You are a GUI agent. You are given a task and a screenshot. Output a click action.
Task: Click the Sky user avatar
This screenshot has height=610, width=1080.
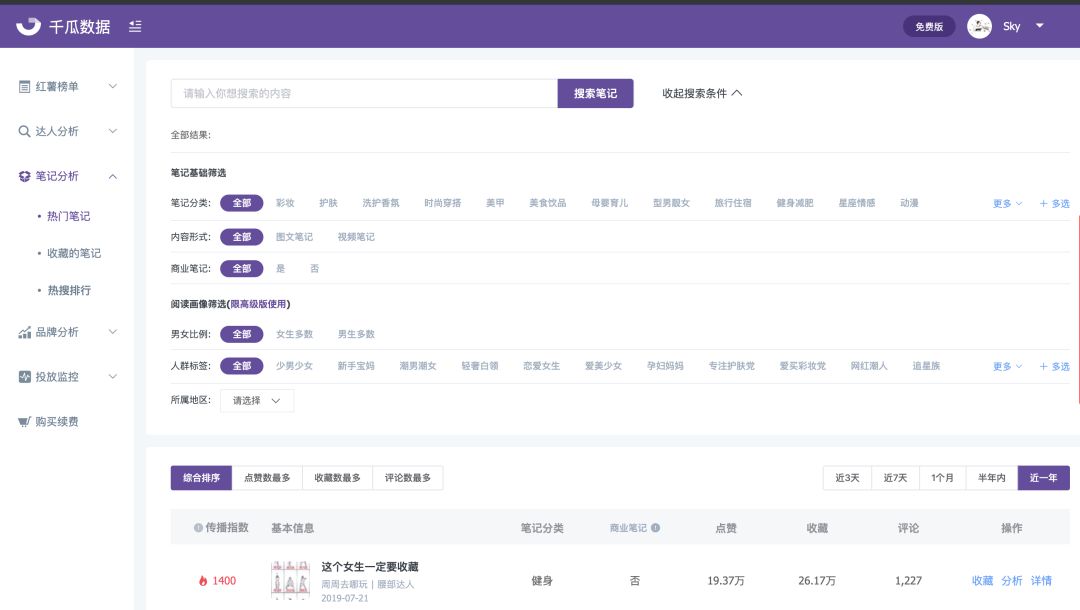[979, 26]
